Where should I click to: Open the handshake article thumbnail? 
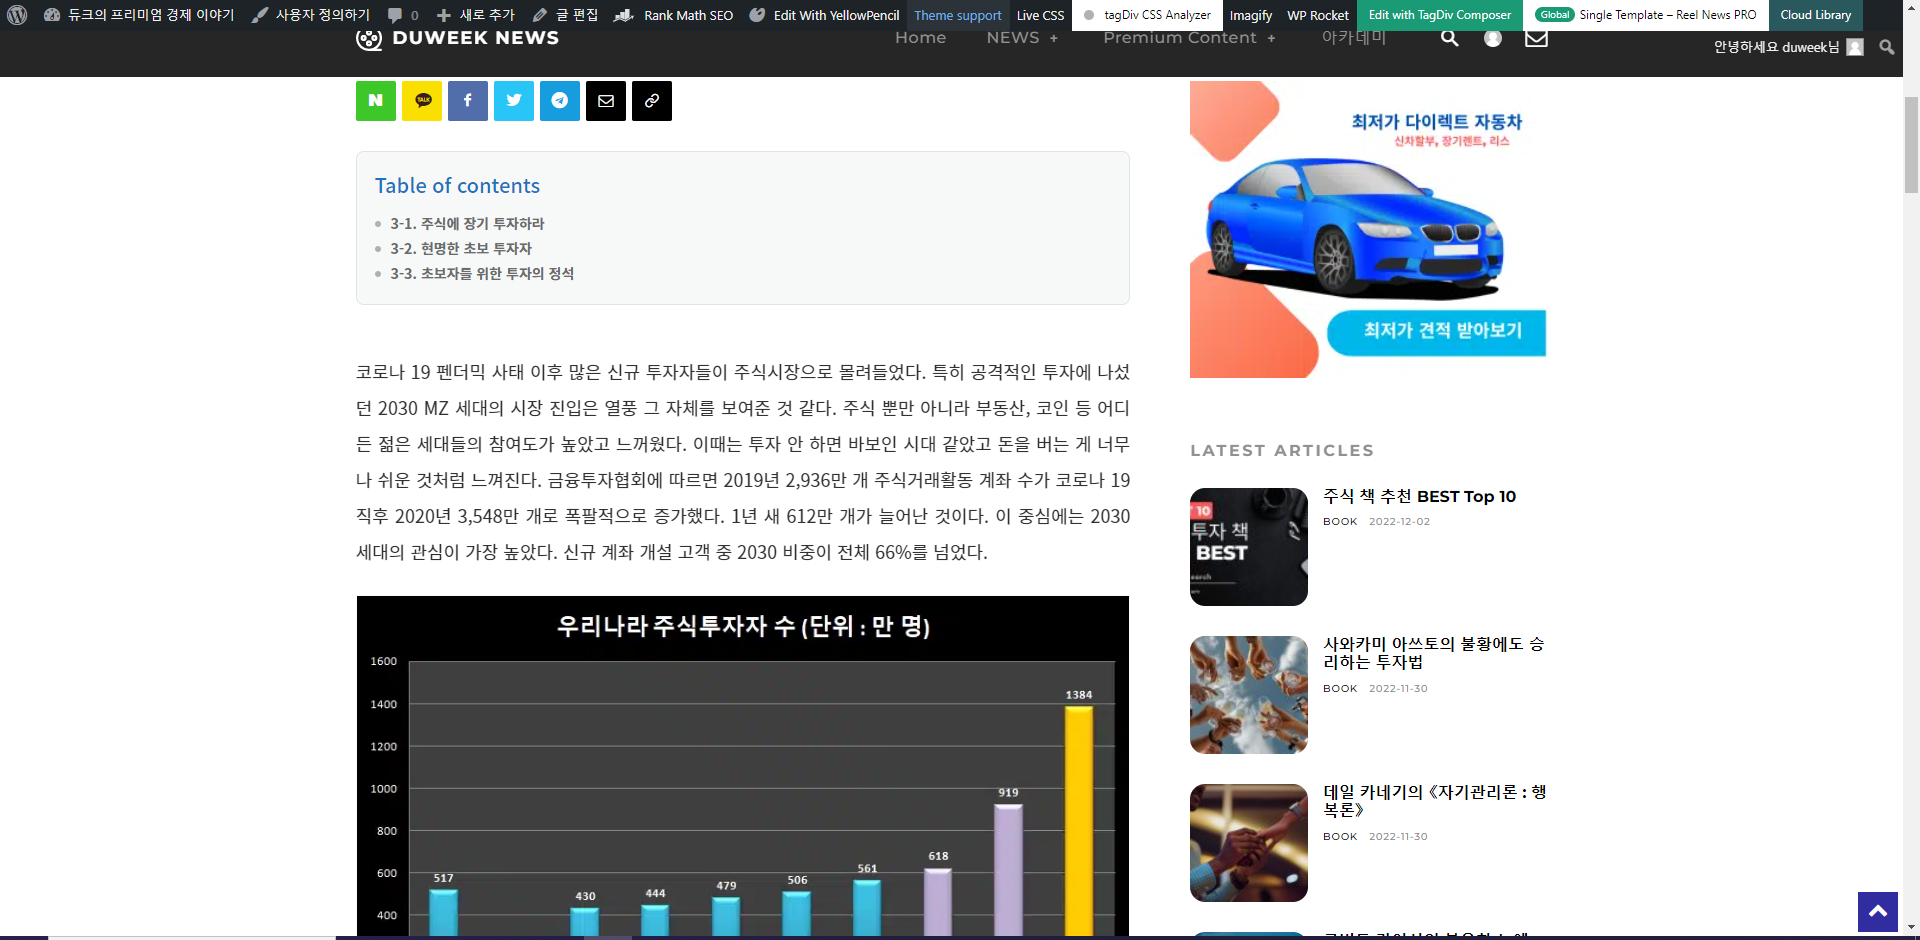1249,843
